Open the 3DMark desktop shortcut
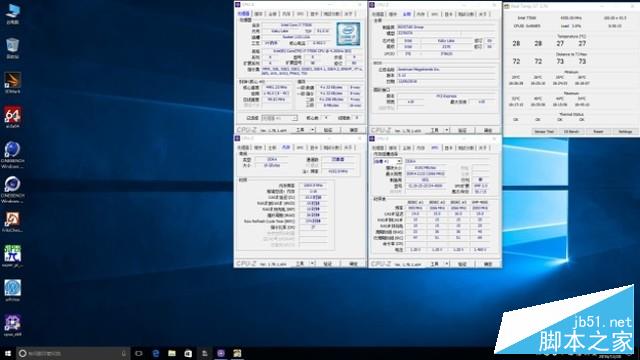The width and height of the screenshot is (640, 360). [x=13, y=82]
